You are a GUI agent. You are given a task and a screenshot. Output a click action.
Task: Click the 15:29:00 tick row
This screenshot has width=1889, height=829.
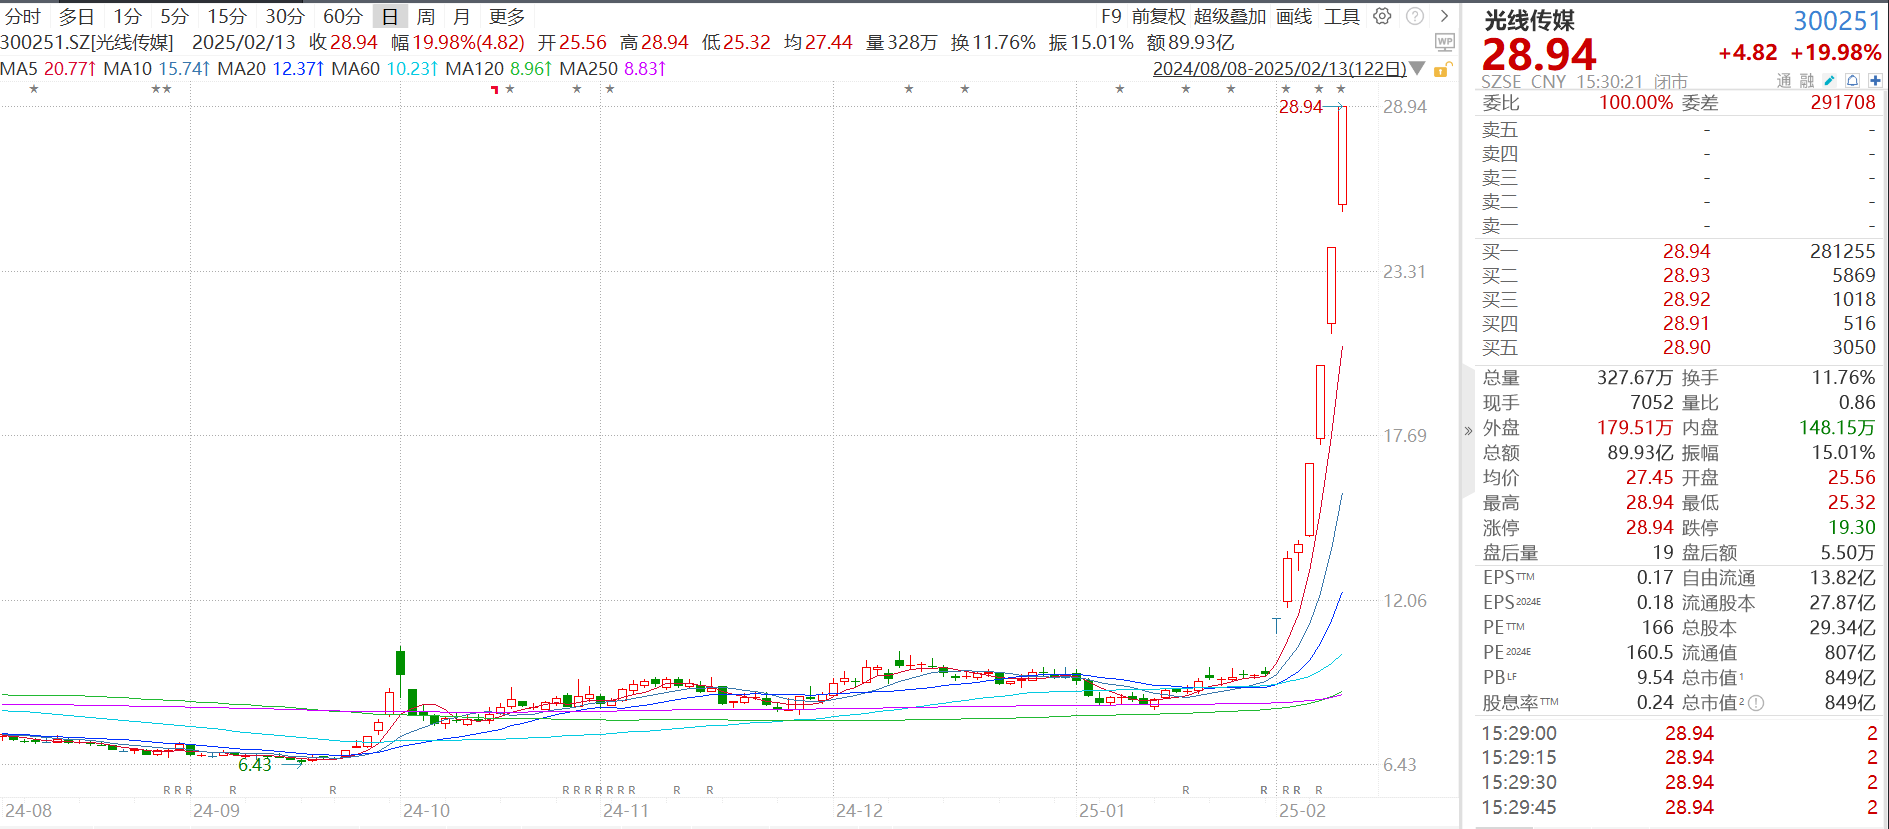coord(1679,733)
